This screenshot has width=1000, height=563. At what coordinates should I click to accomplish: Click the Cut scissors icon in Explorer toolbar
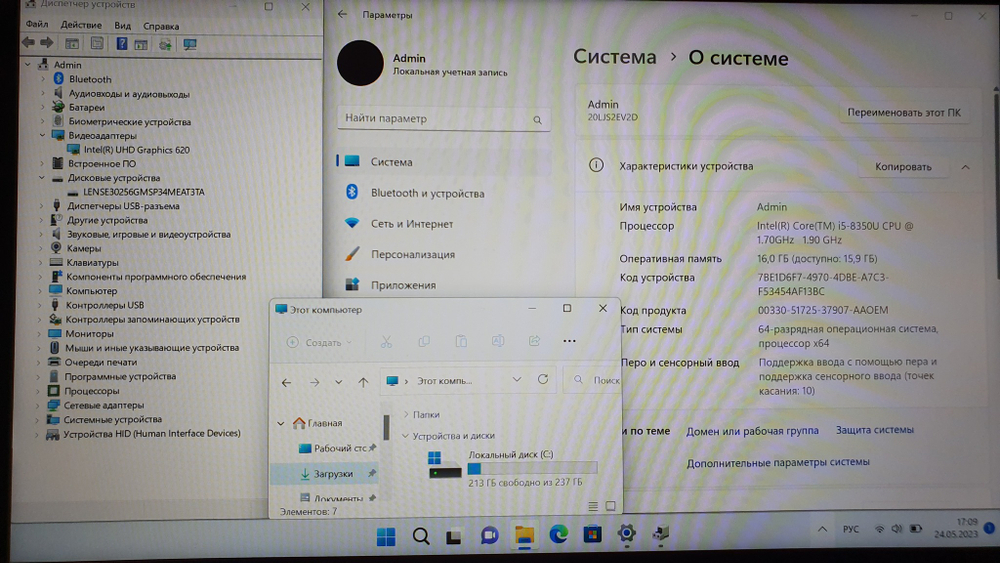[x=386, y=342]
